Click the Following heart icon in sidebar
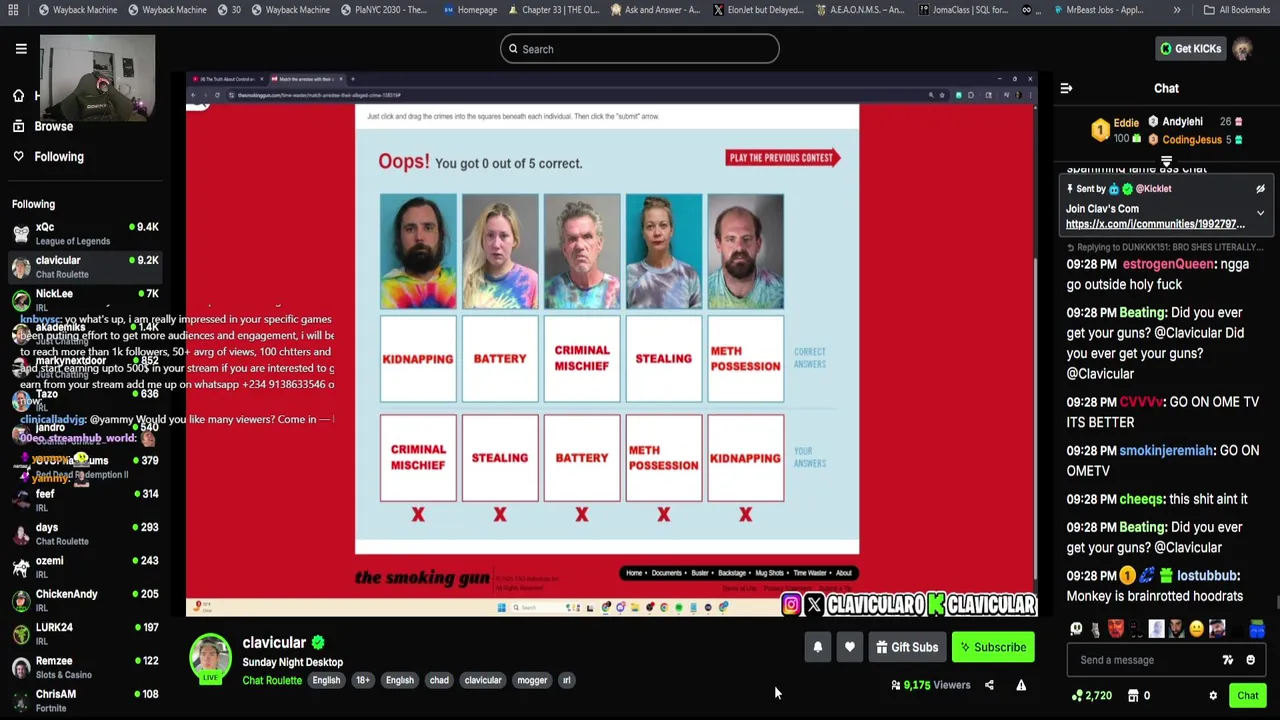Screen dimensions: 1280x720 tap(18, 156)
